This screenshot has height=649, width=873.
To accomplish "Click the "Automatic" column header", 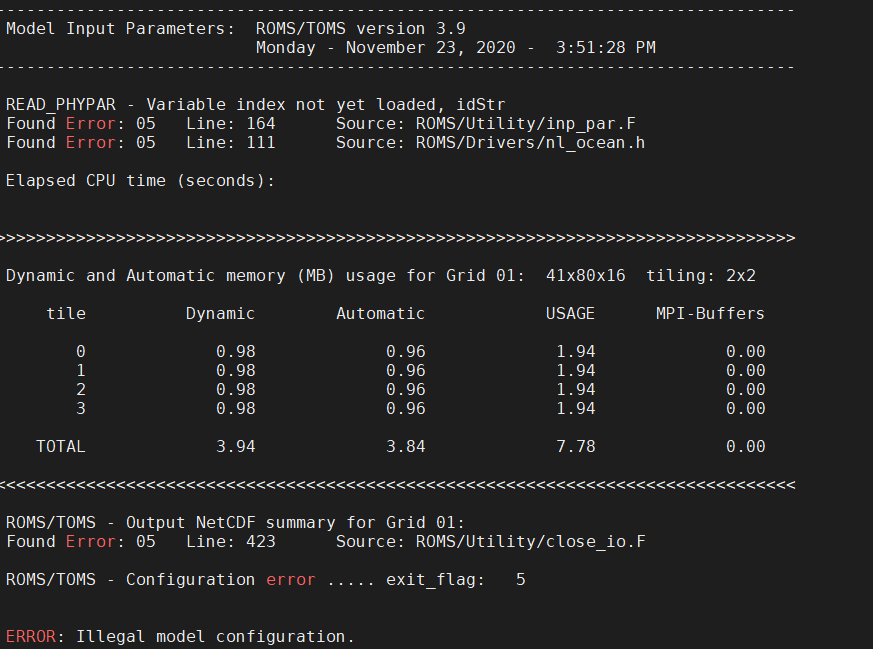I will tap(380, 313).
